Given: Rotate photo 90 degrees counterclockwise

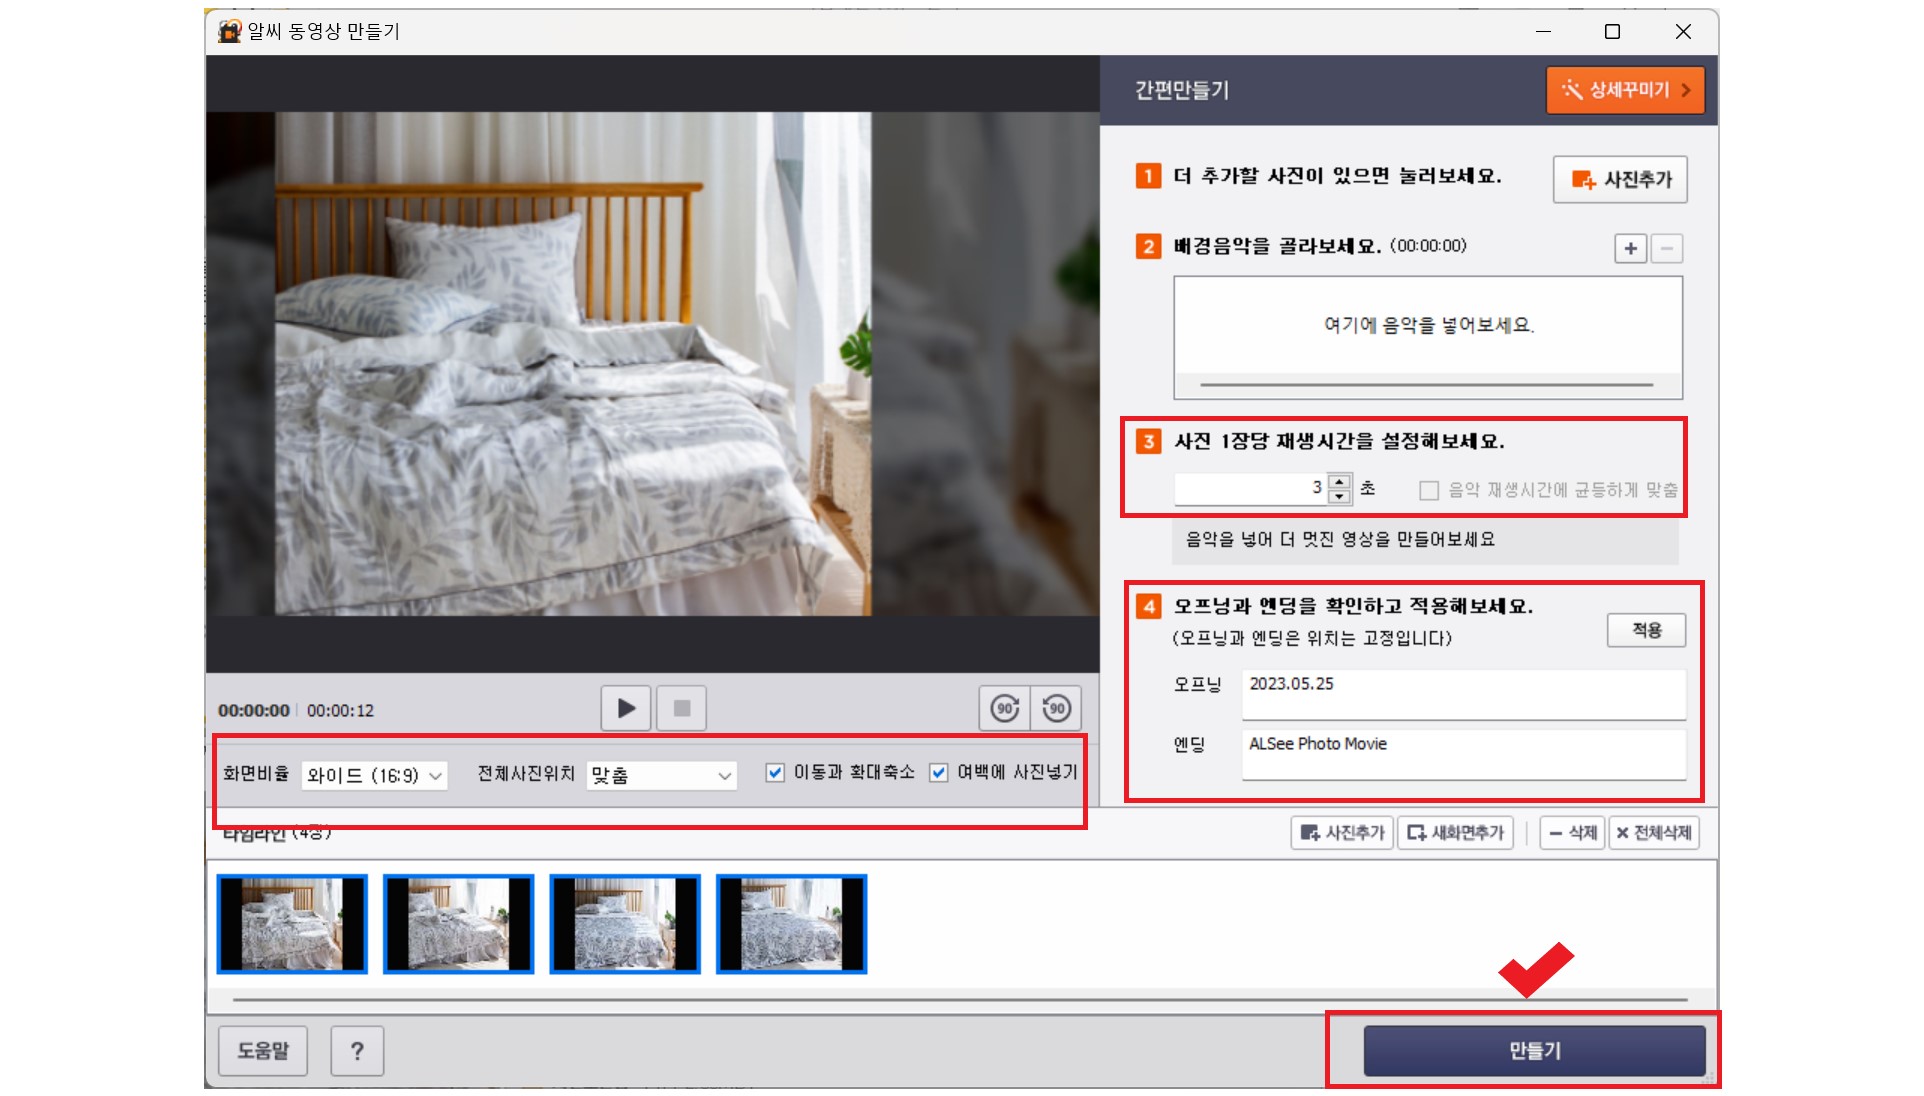Looking at the screenshot, I should (1056, 709).
